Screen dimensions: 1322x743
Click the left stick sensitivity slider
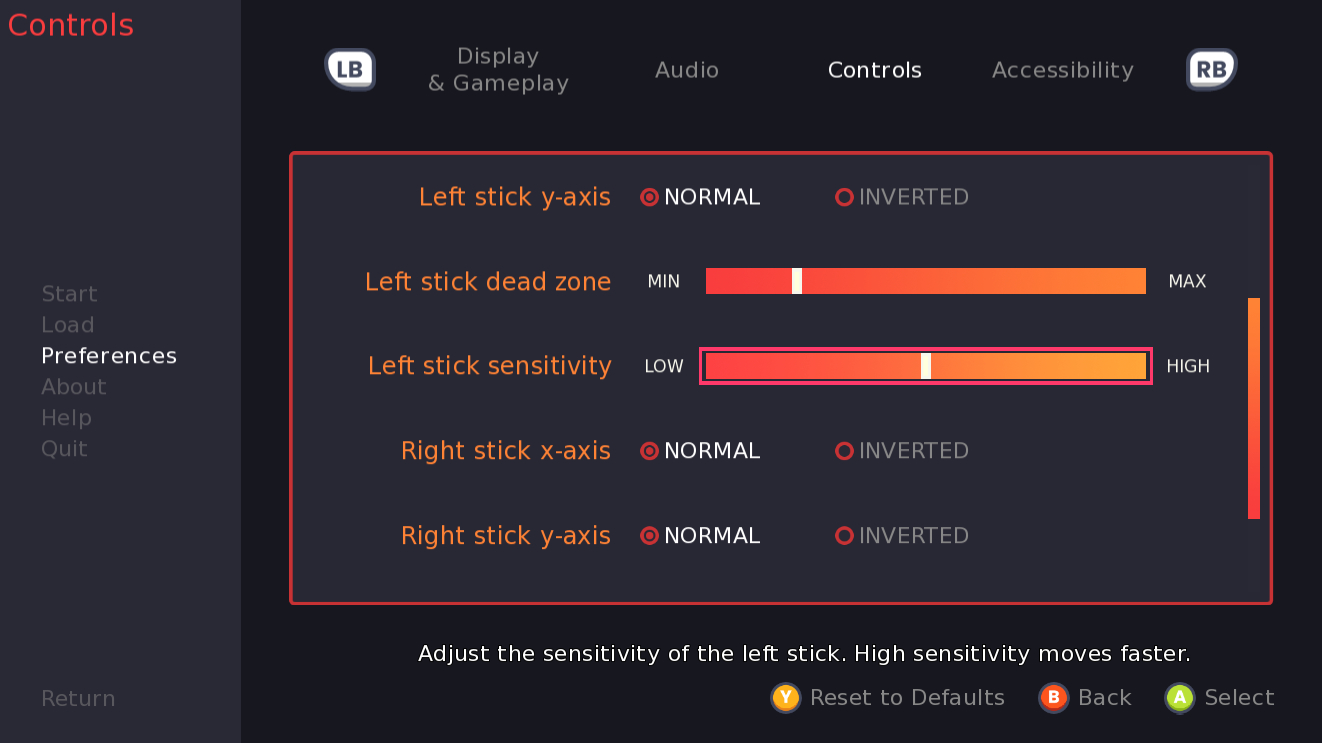925,366
